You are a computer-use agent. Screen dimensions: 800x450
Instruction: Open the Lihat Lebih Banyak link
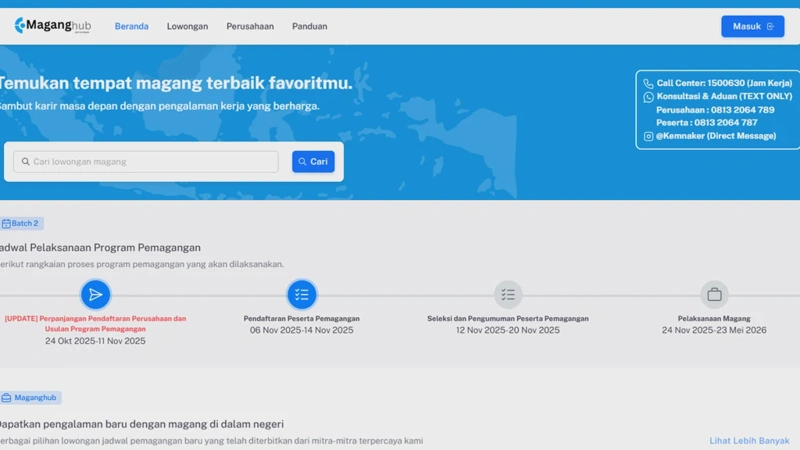[749, 440]
